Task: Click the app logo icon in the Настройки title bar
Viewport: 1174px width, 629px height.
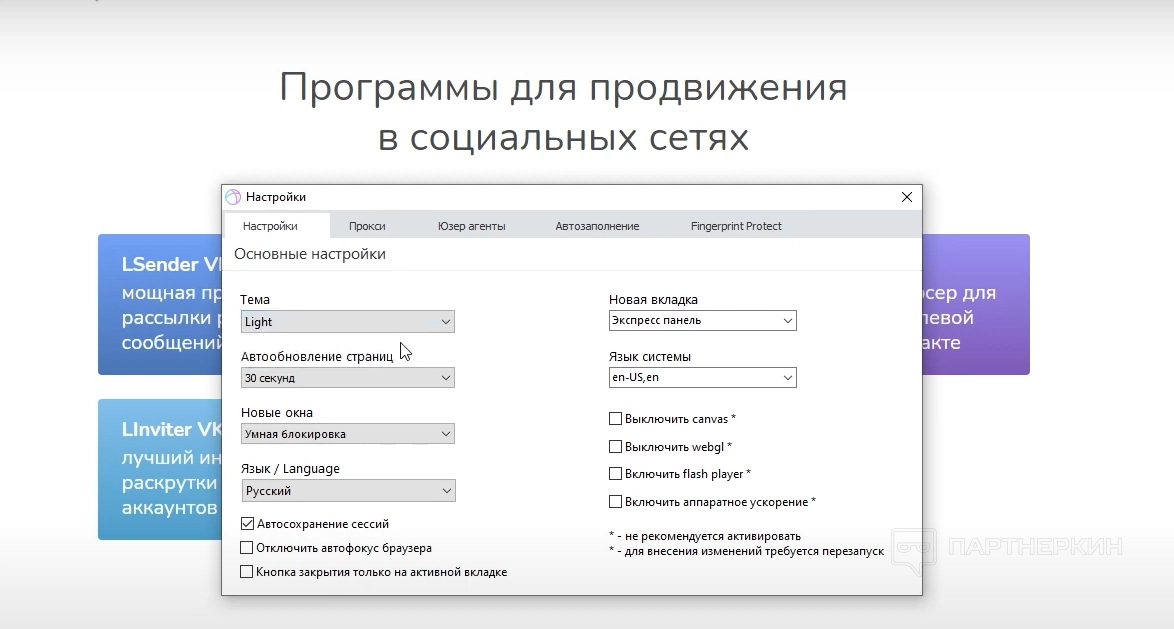Action: [x=233, y=197]
